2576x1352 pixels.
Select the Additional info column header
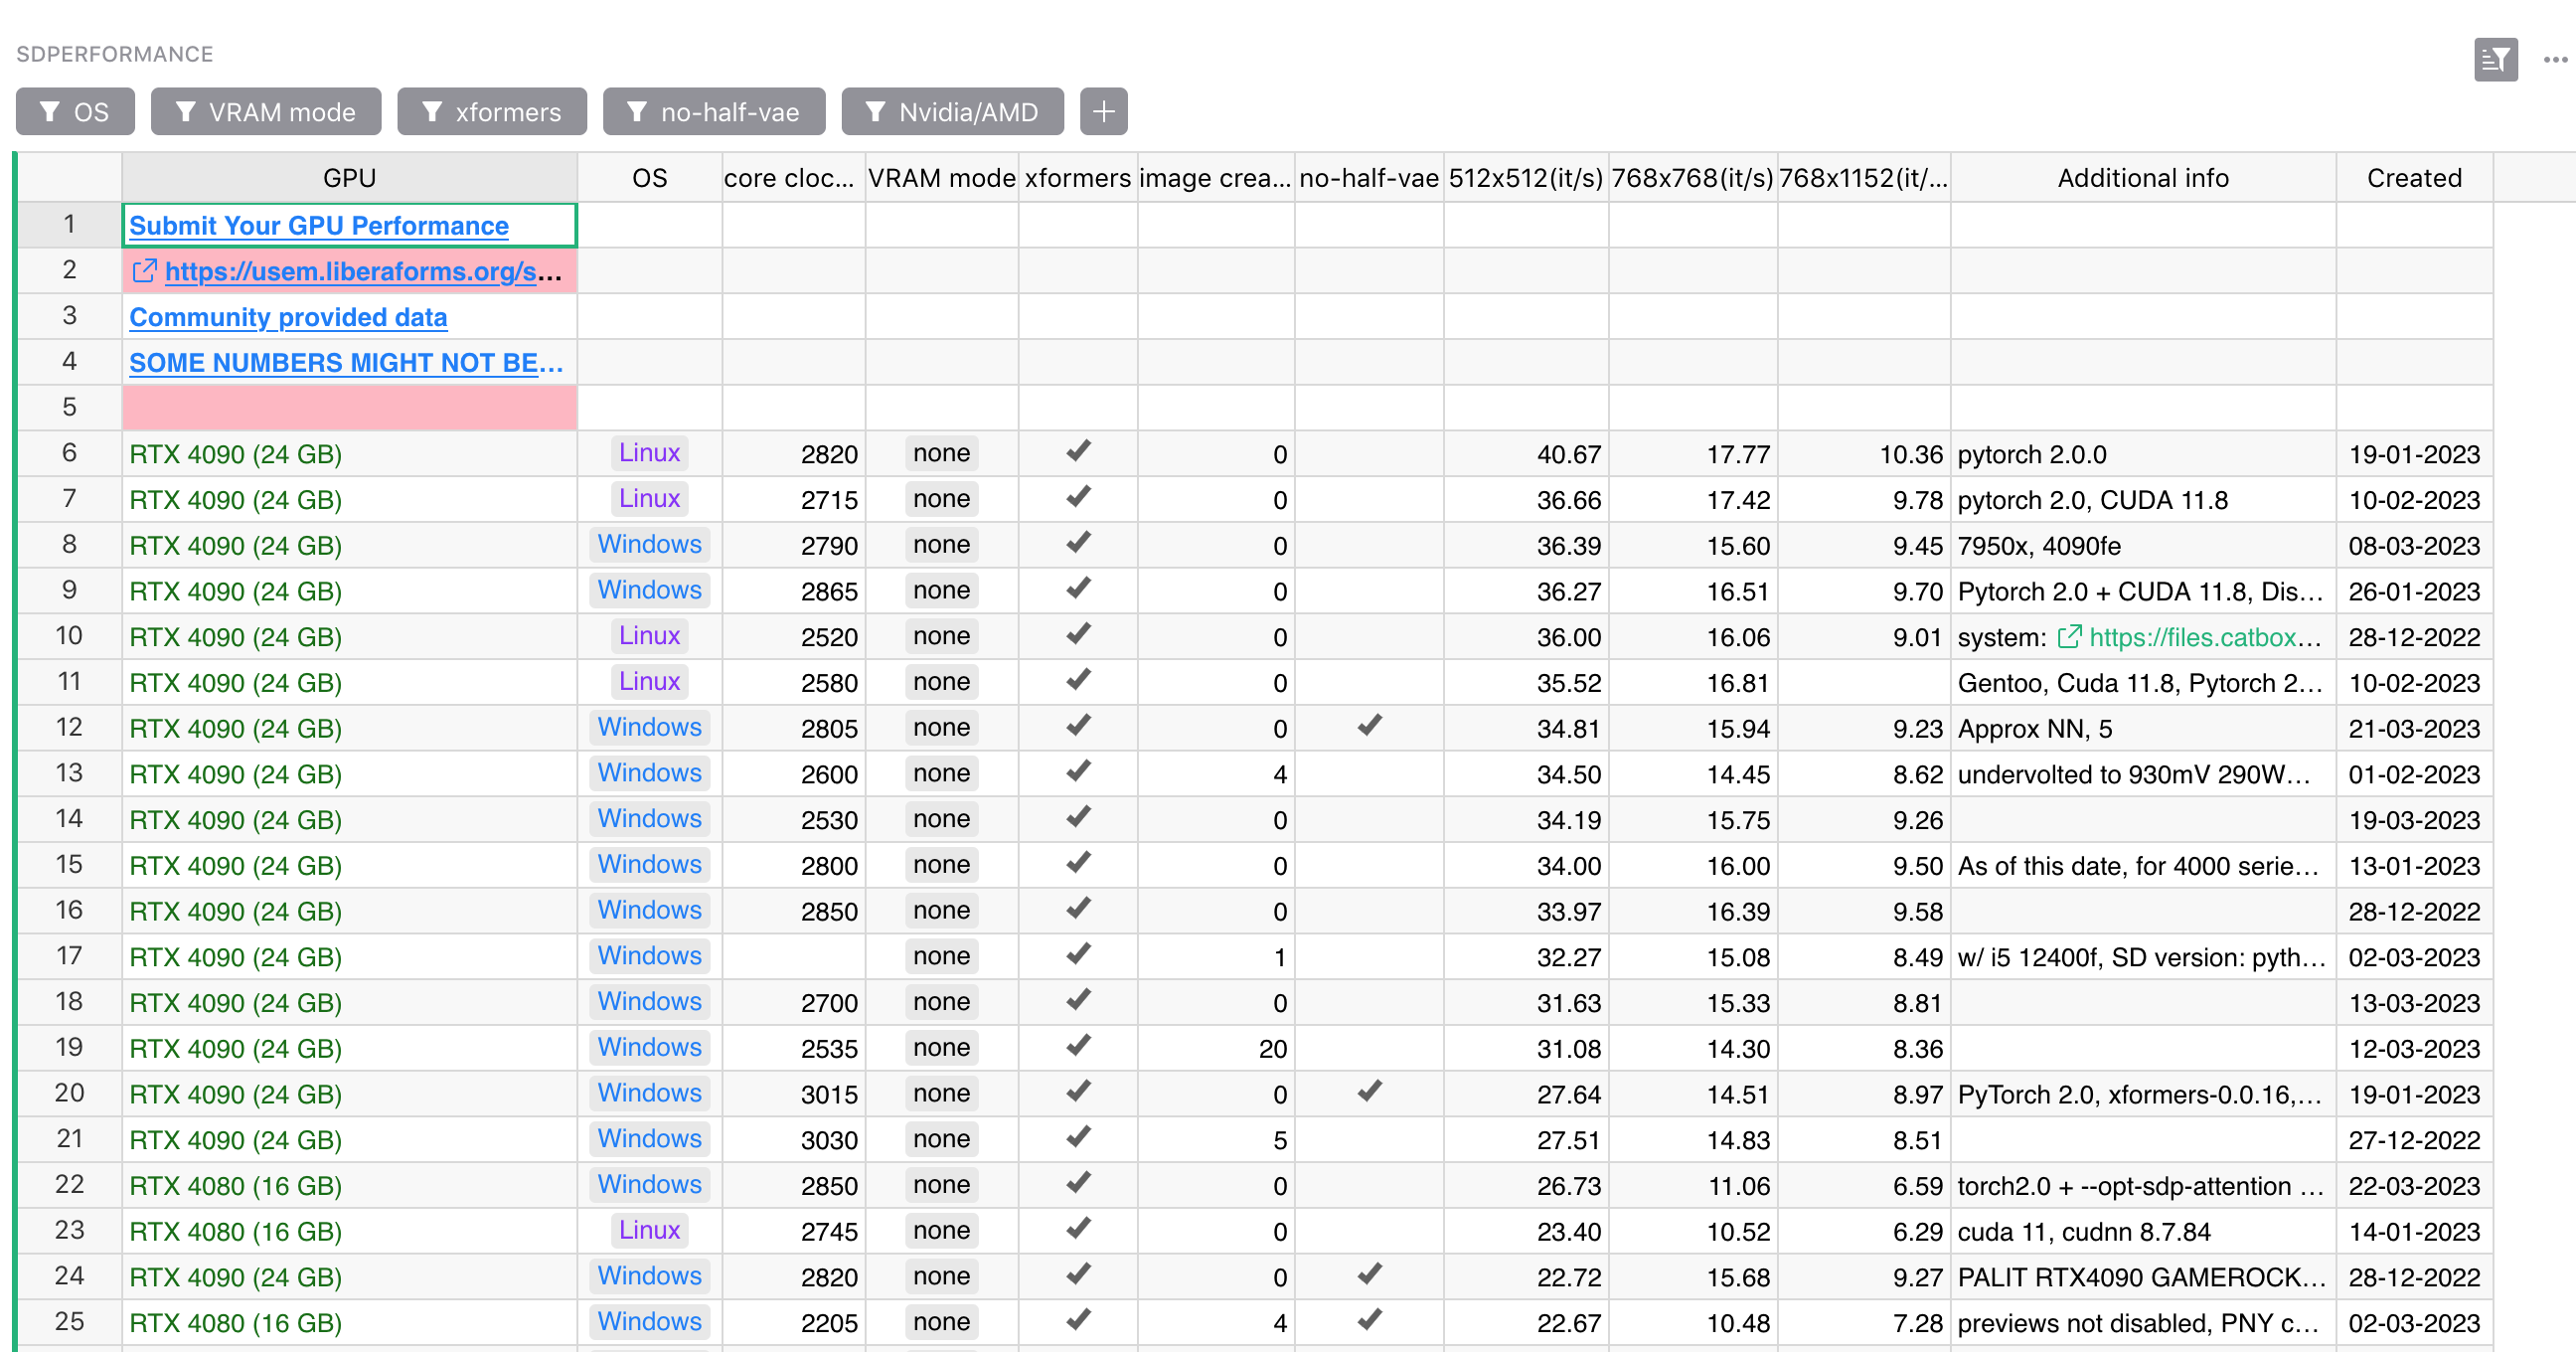click(2142, 178)
